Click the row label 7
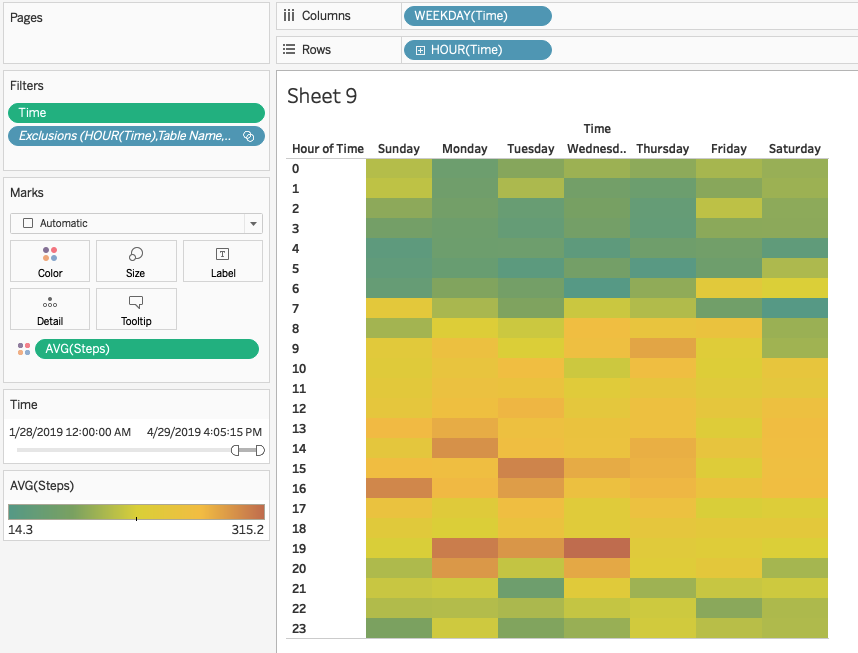This screenshot has width=858, height=653. click(295, 309)
